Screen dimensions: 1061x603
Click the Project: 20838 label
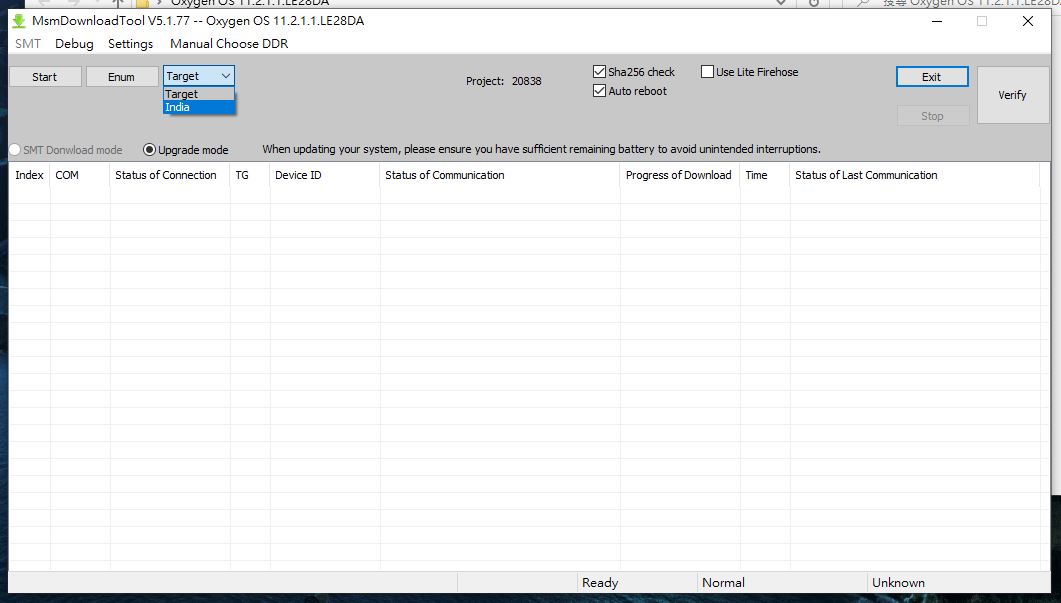point(503,81)
